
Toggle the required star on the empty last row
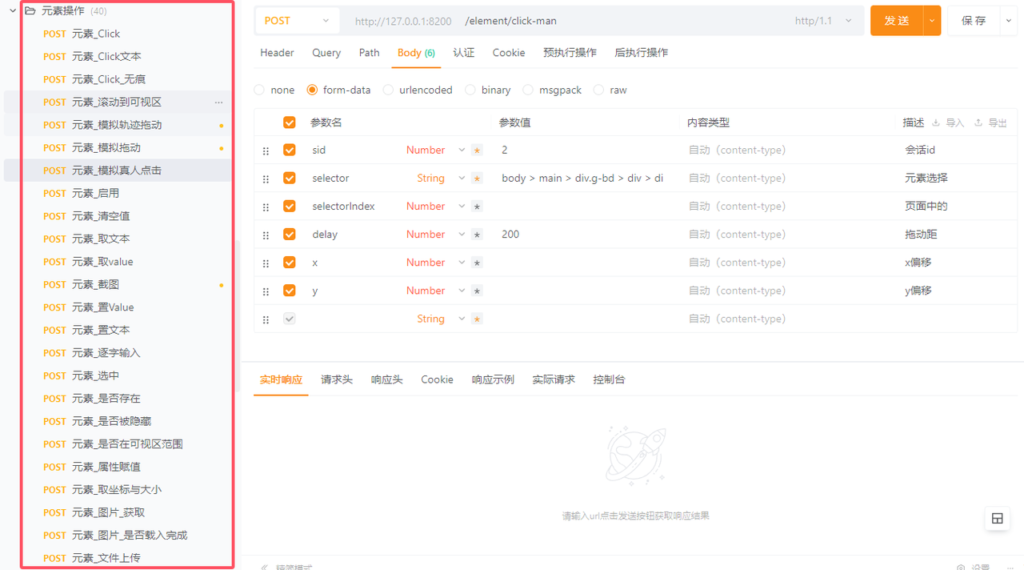(477, 319)
